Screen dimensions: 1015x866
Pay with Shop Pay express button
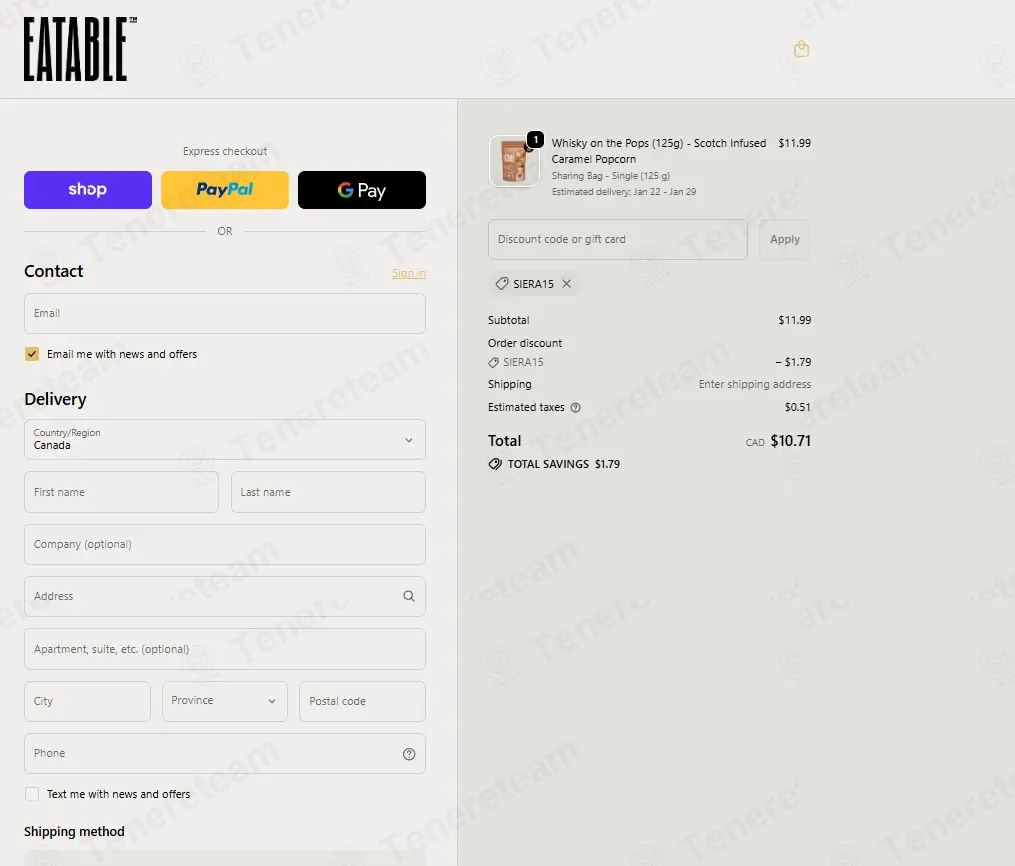pyautogui.click(x=88, y=190)
